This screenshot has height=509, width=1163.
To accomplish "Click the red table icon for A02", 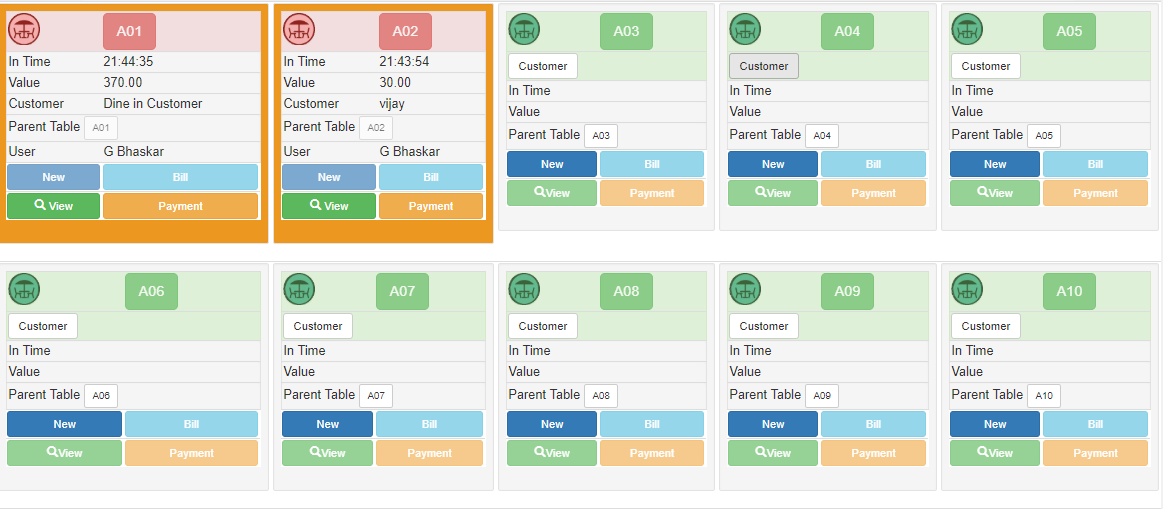I will [299, 30].
